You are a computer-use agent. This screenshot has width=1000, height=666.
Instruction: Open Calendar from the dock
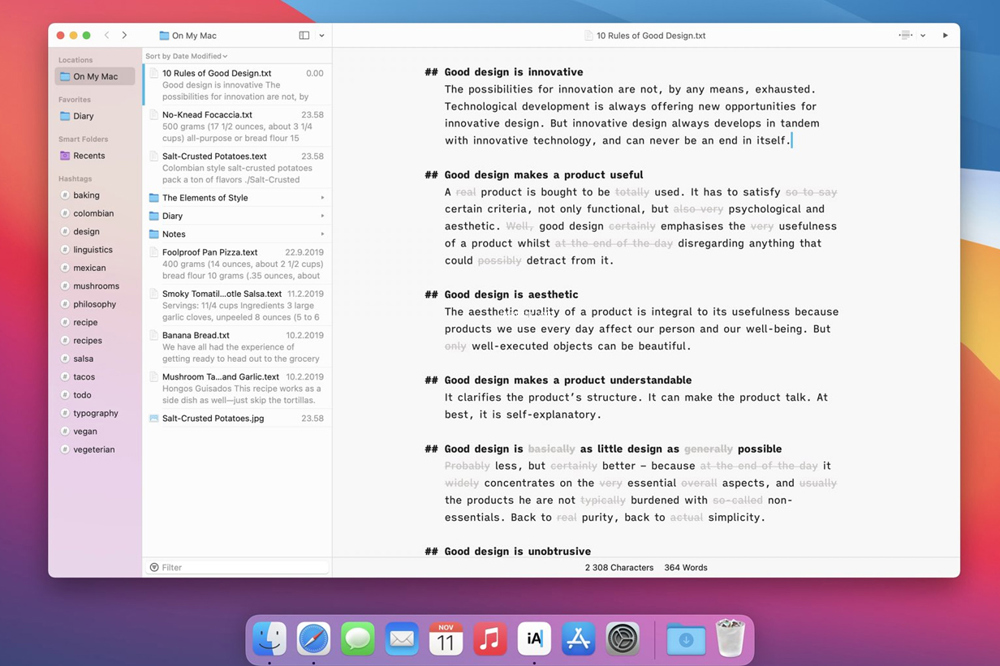coord(446,639)
